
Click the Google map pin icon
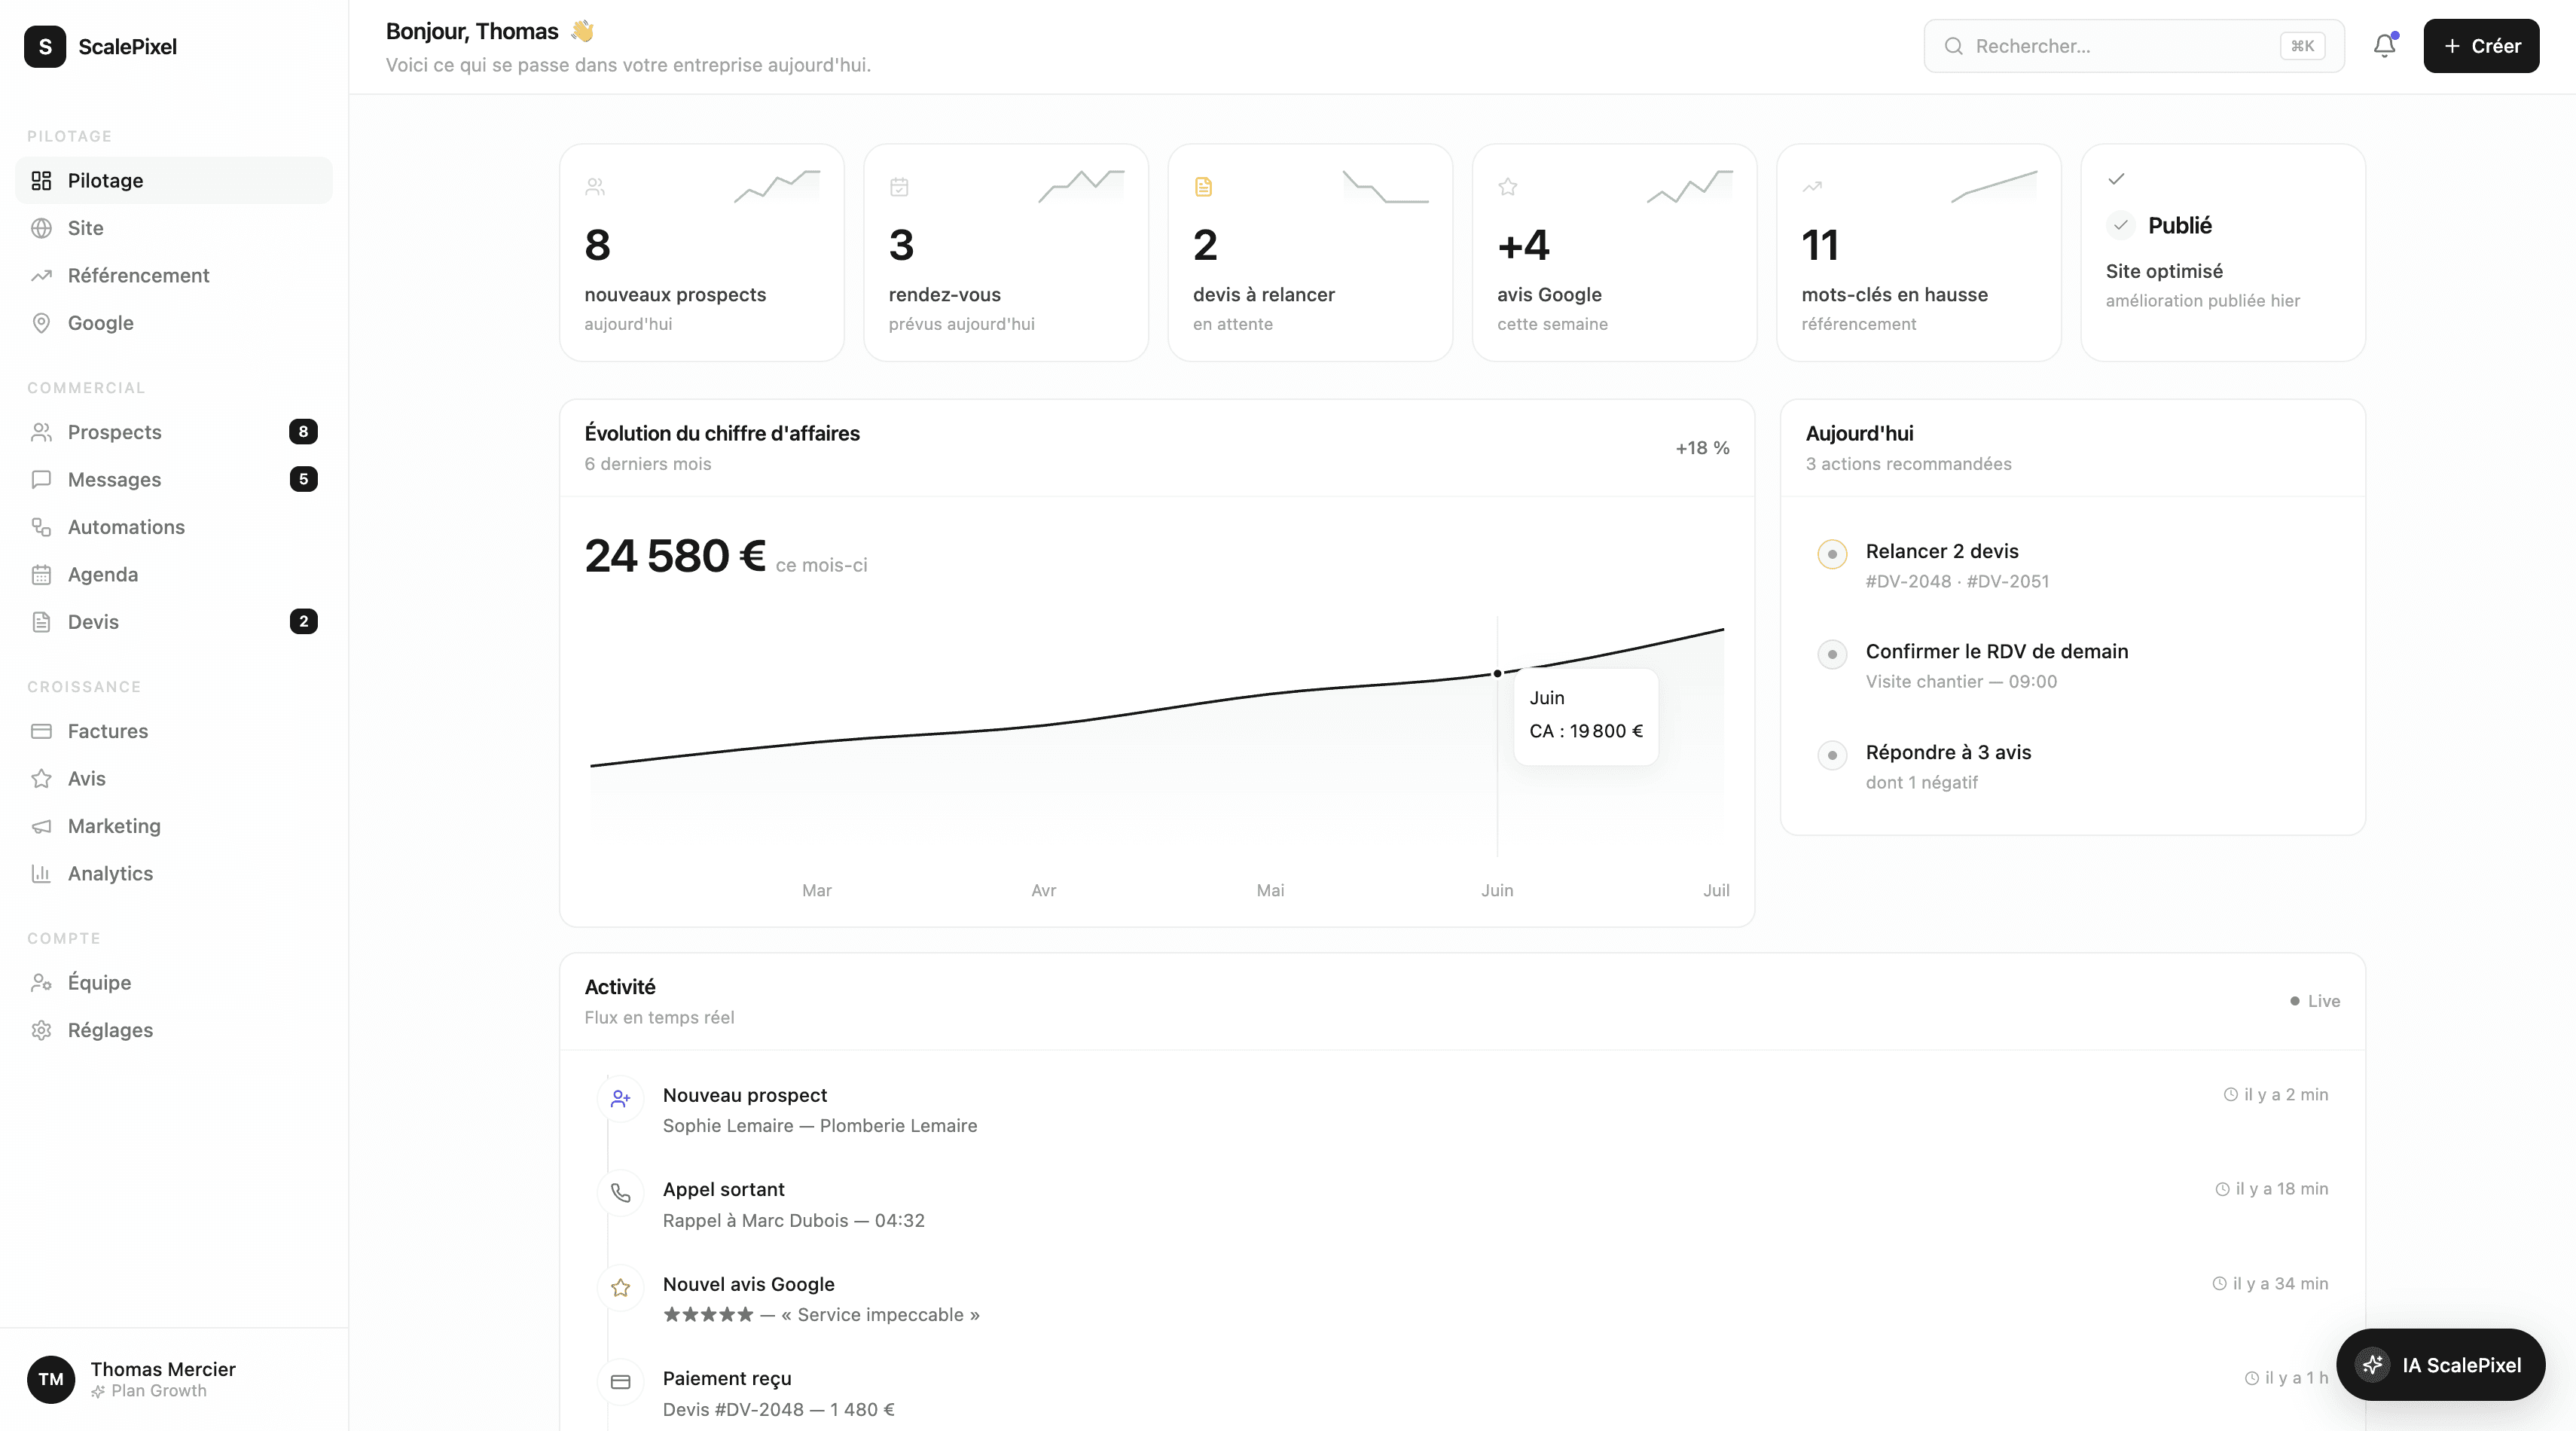click(x=41, y=323)
